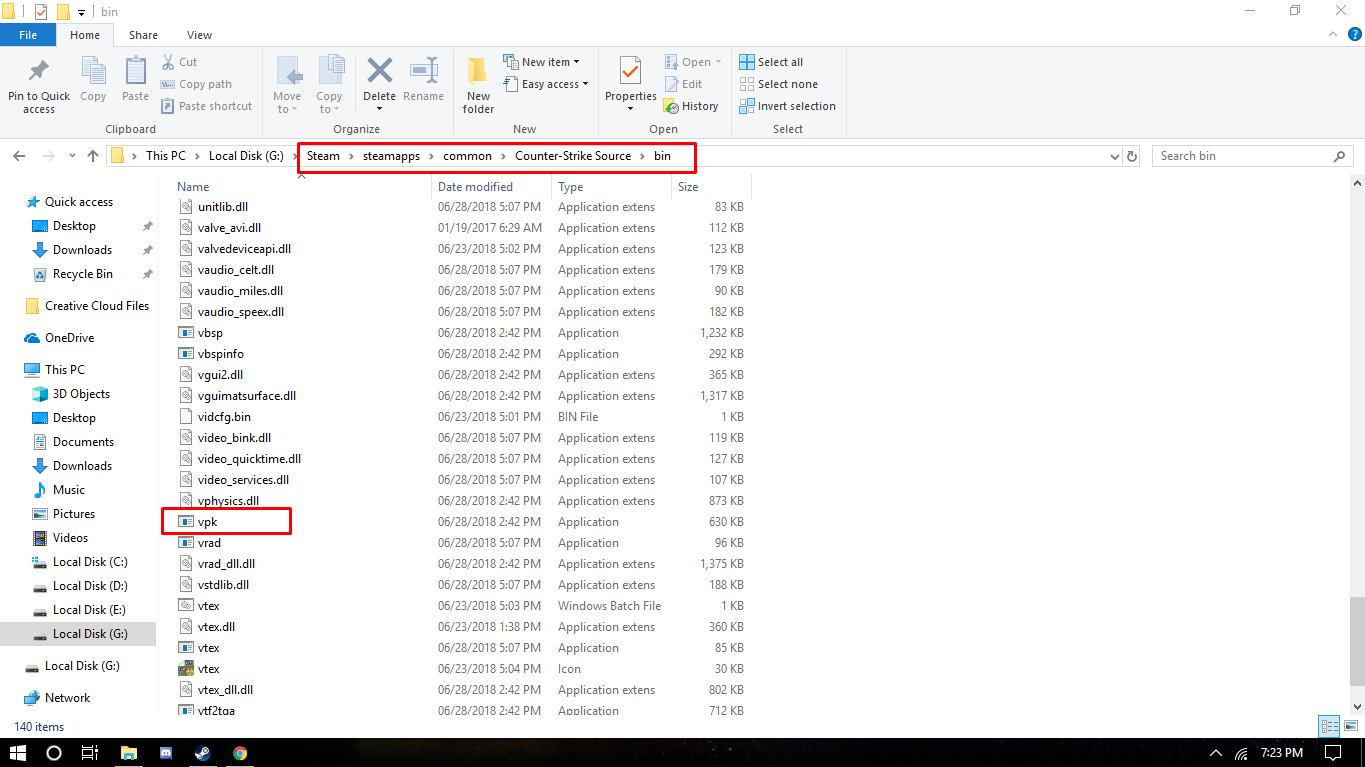Click Counter-Strike Source in address path
Image resolution: width=1365 pixels, height=767 pixels.
[x=573, y=156]
